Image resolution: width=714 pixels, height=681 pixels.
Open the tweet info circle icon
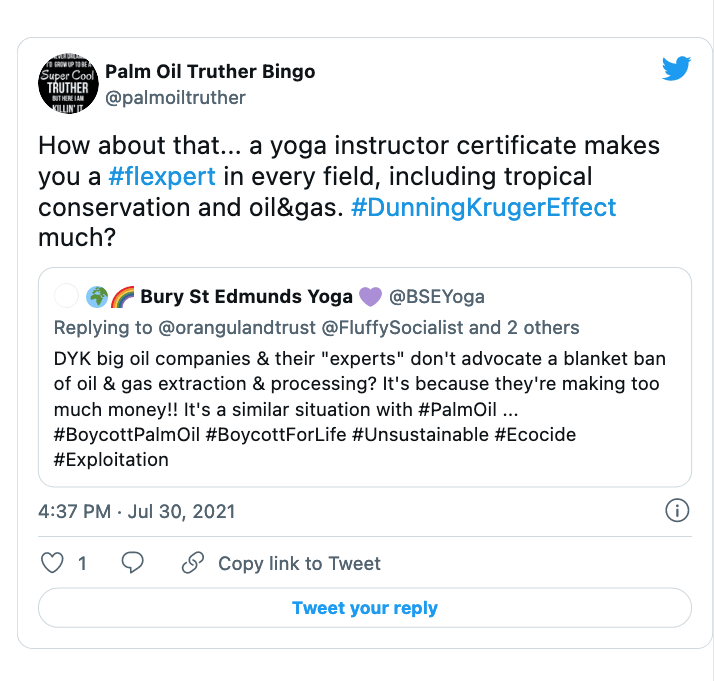click(676, 511)
